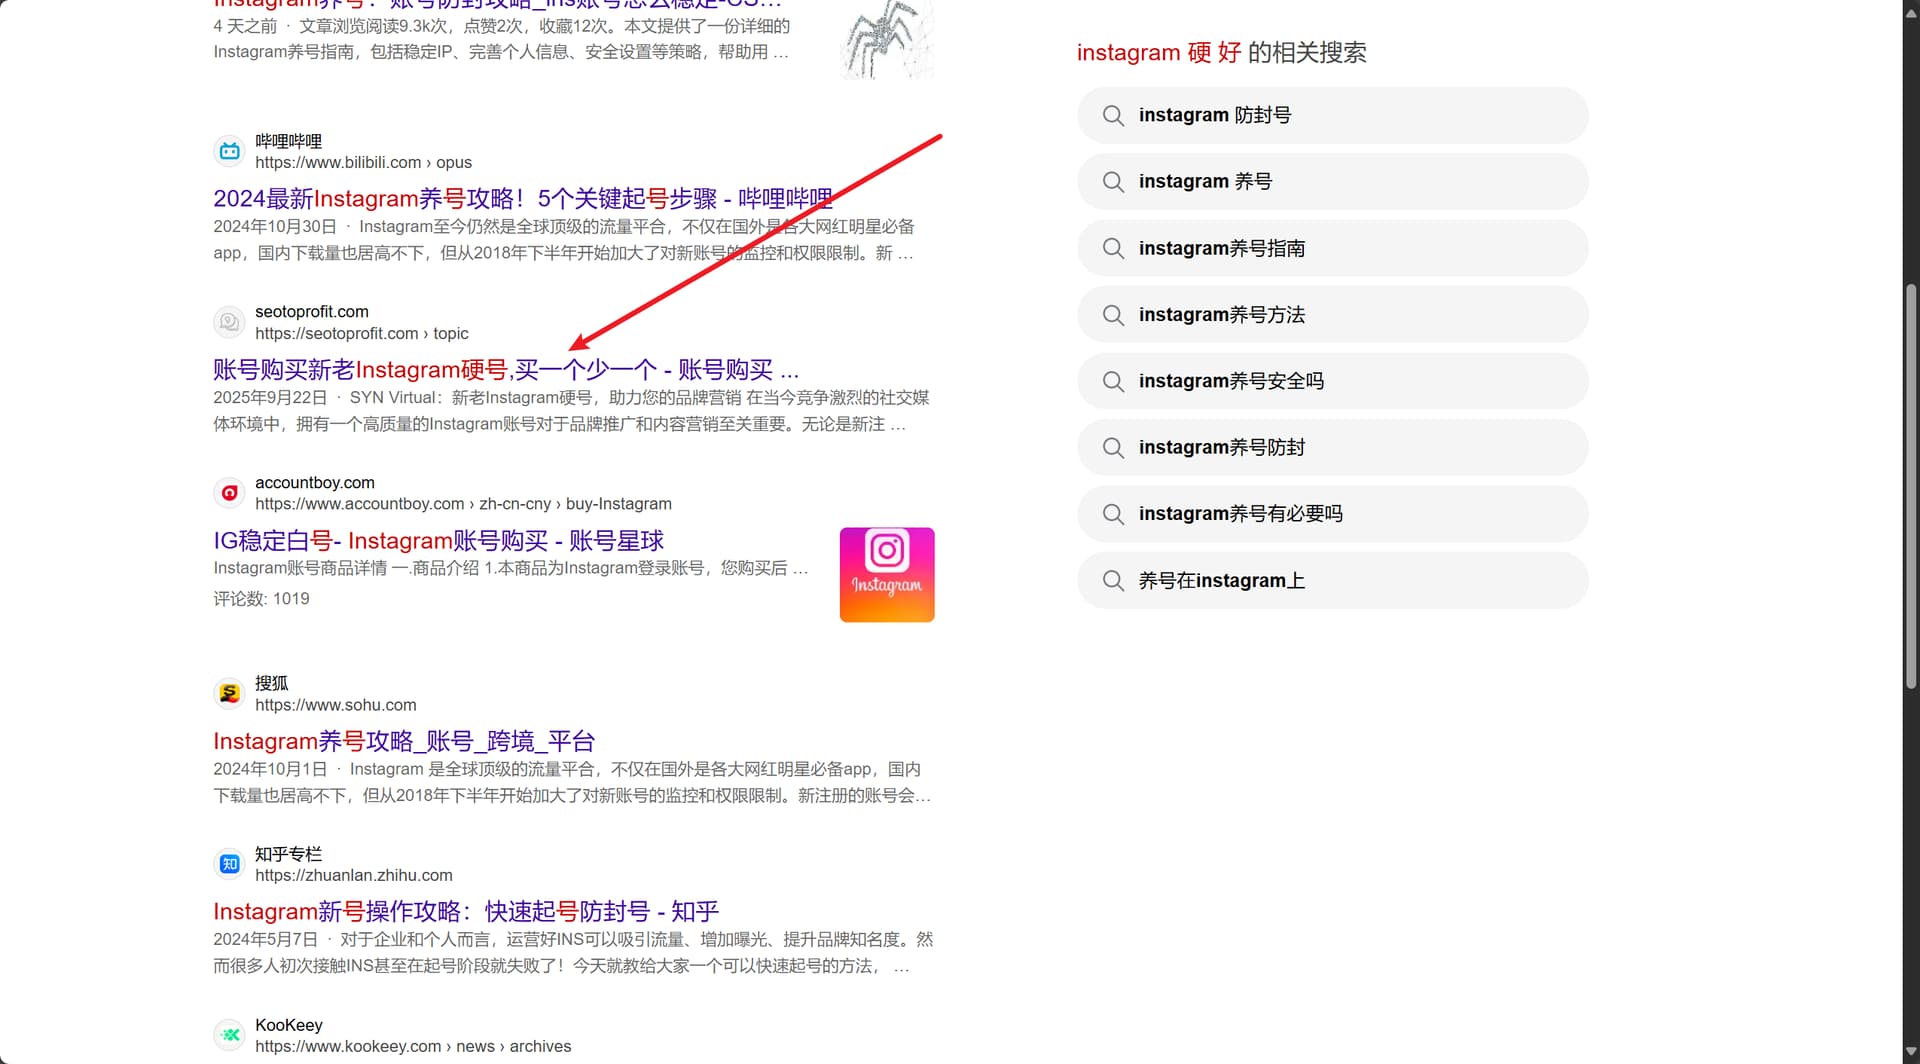This screenshot has height=1064, width=1920.
Task: Select related search "instagram养号有必要吗"
Action: coord(1240,514)
